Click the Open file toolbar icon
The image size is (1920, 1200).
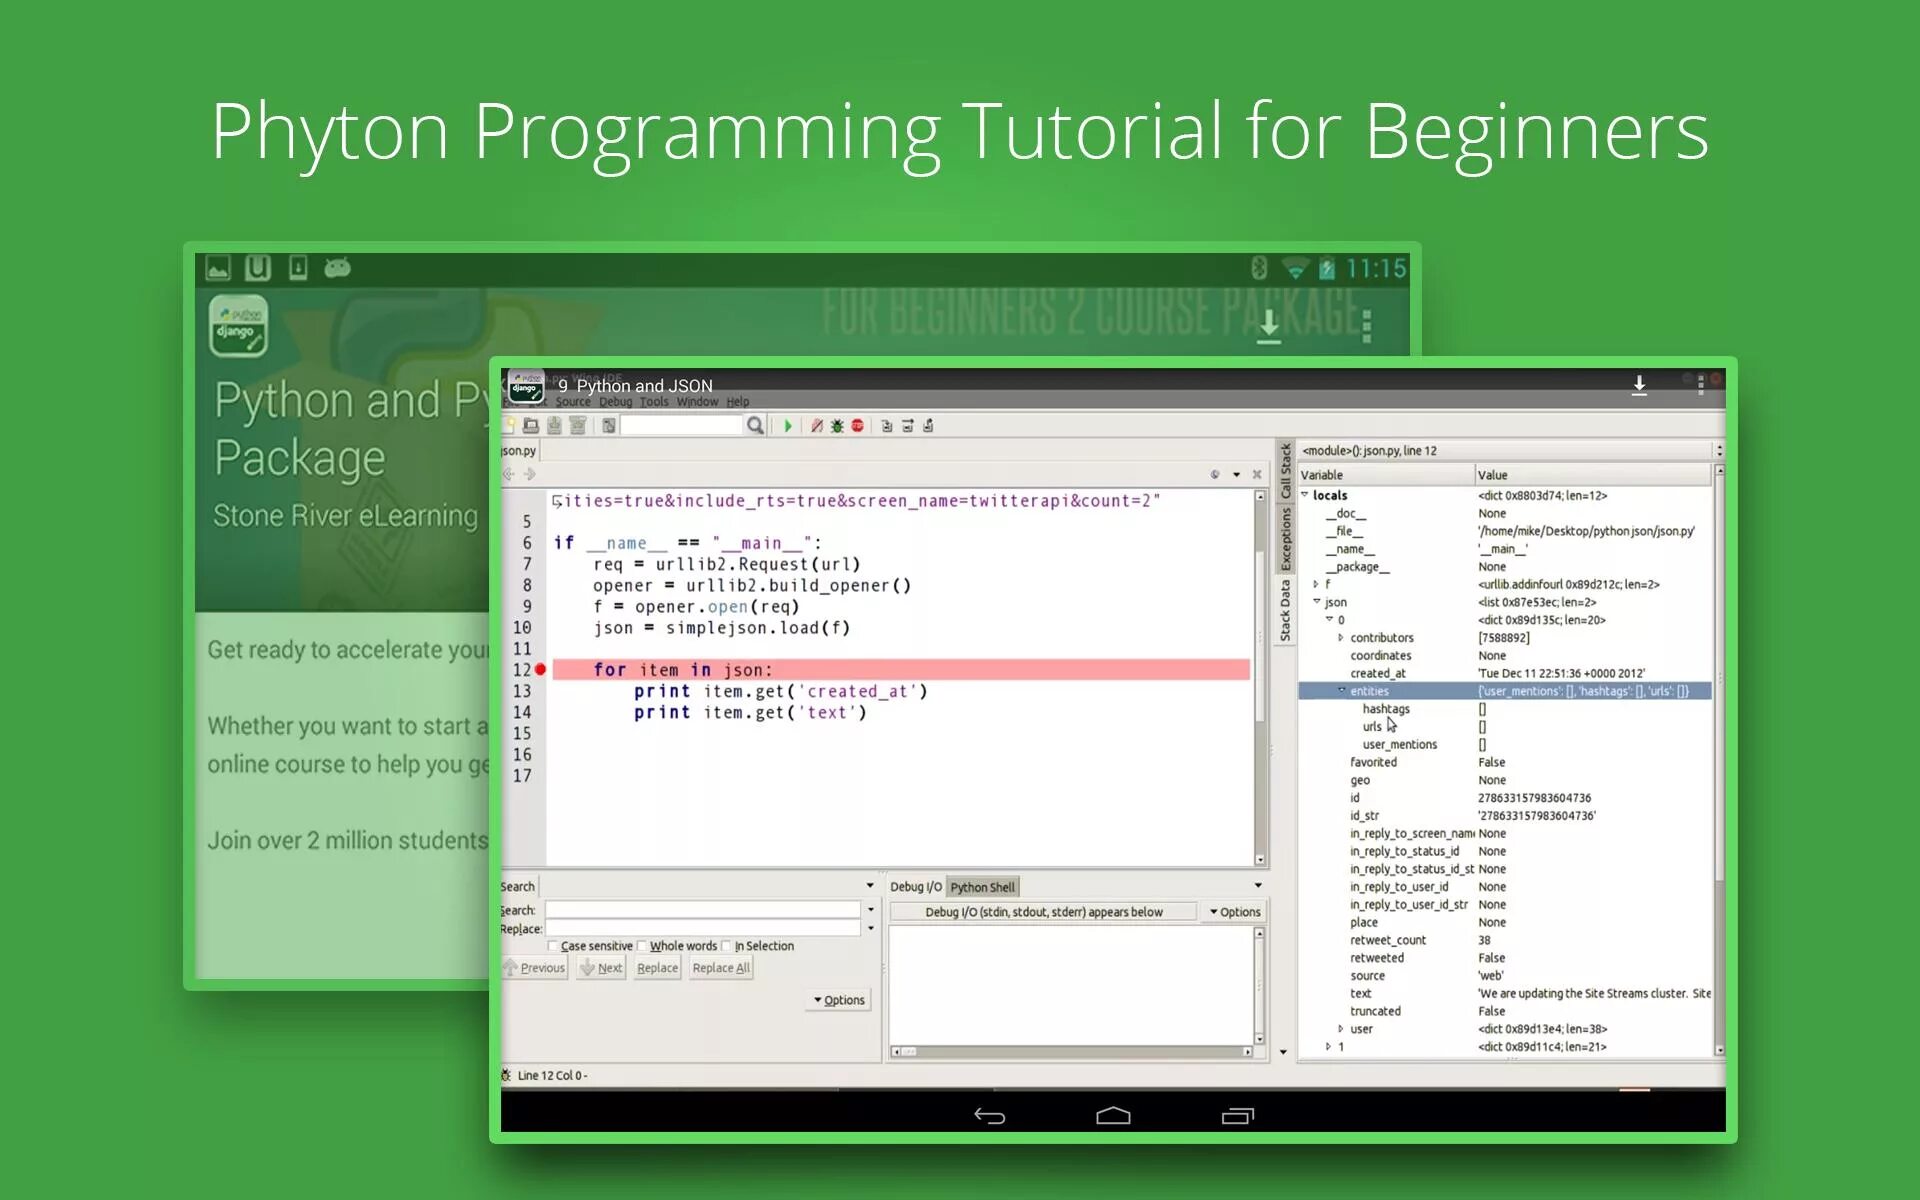pyautogui.click(x=531, y=426)
